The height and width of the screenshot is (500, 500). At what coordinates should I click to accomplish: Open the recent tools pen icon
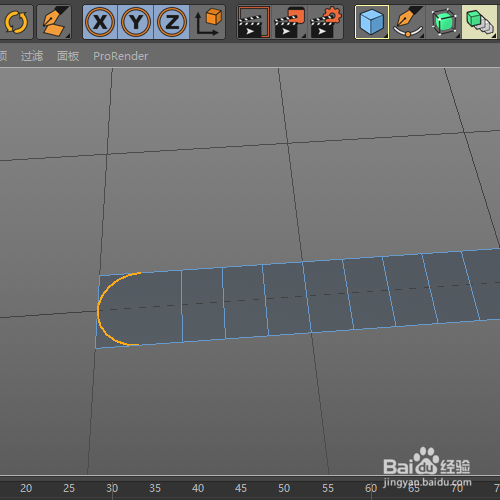[54, 22]
